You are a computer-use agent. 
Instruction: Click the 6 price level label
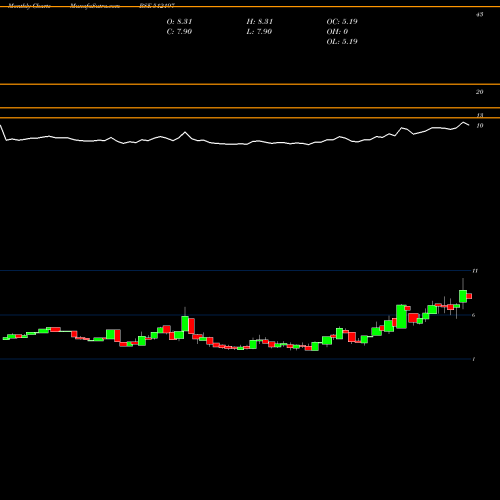coord(474,315)
